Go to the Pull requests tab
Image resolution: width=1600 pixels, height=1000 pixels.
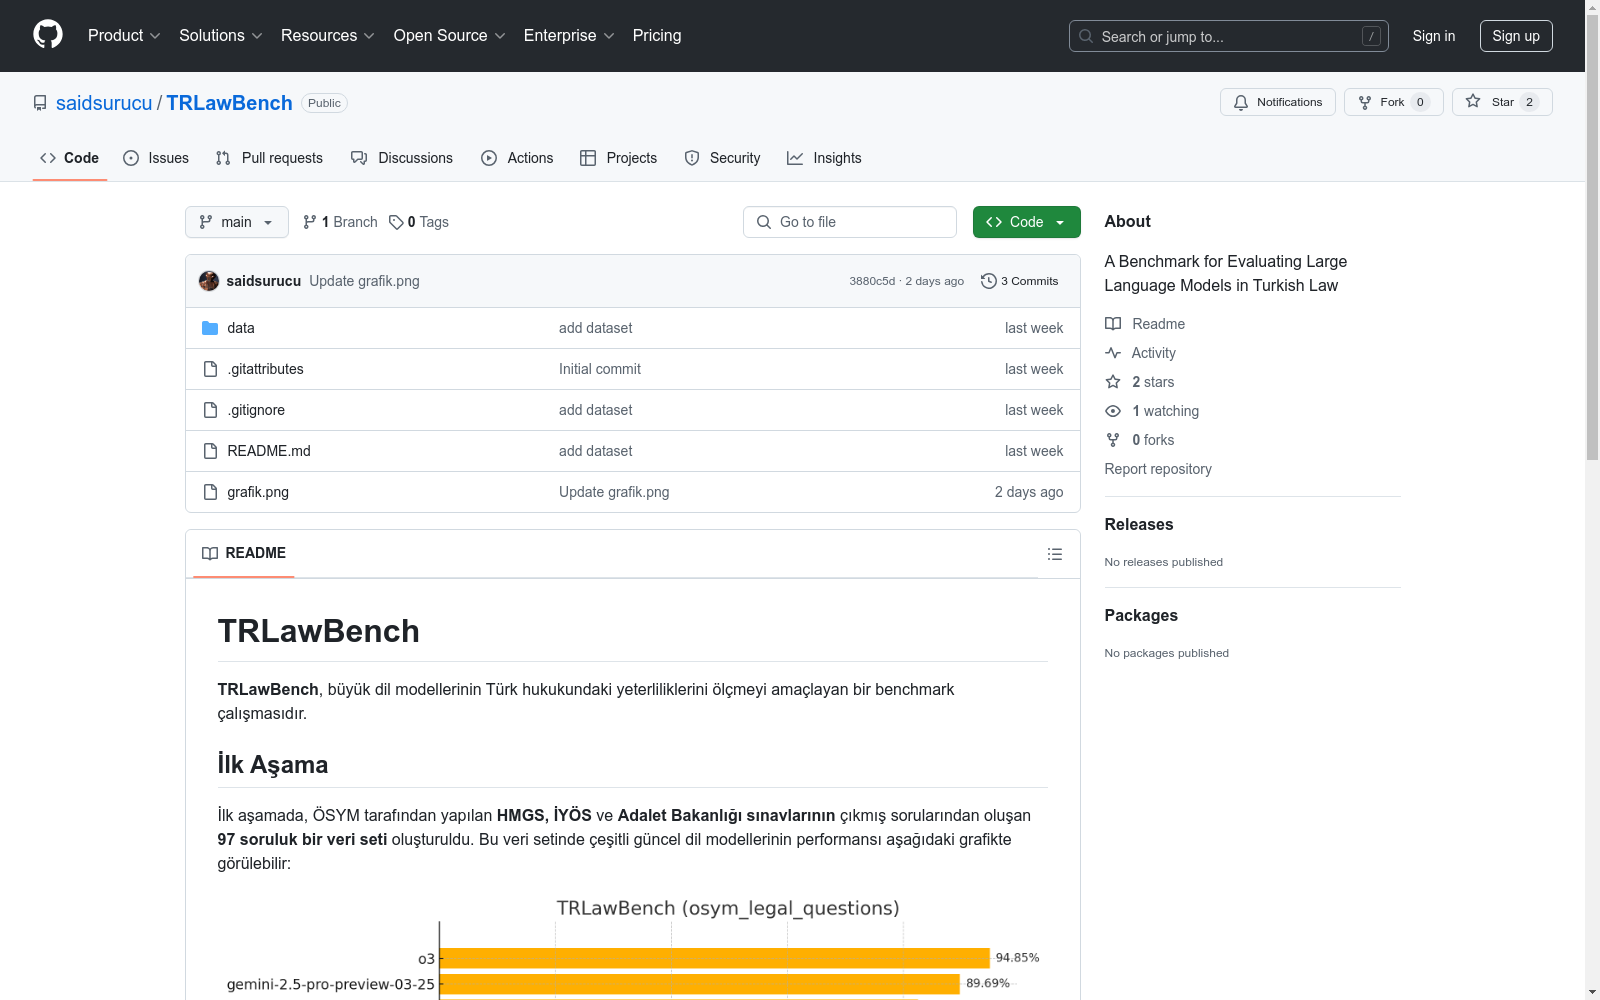click(269, 158)
